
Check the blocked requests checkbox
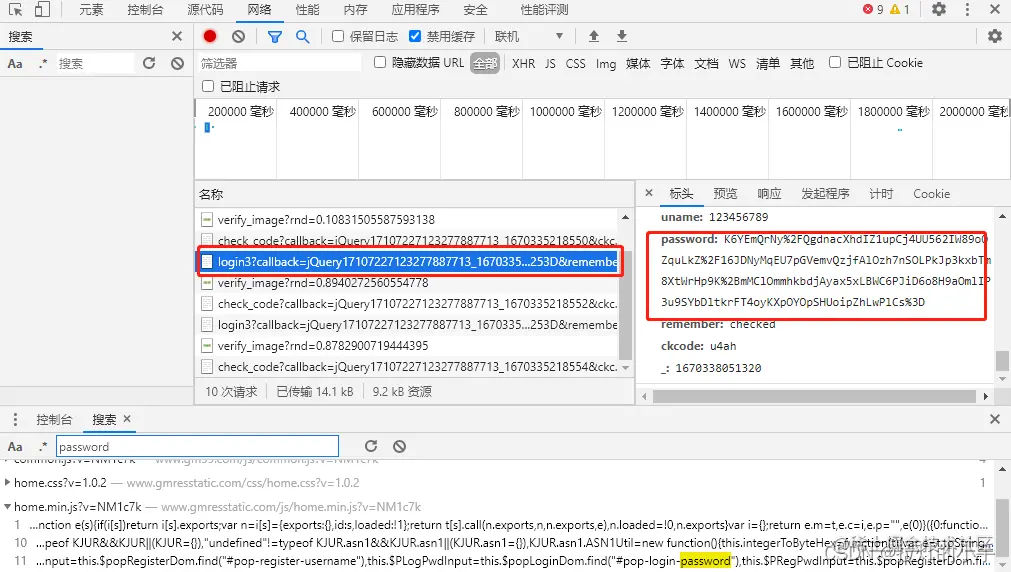(x=208, y=86)
